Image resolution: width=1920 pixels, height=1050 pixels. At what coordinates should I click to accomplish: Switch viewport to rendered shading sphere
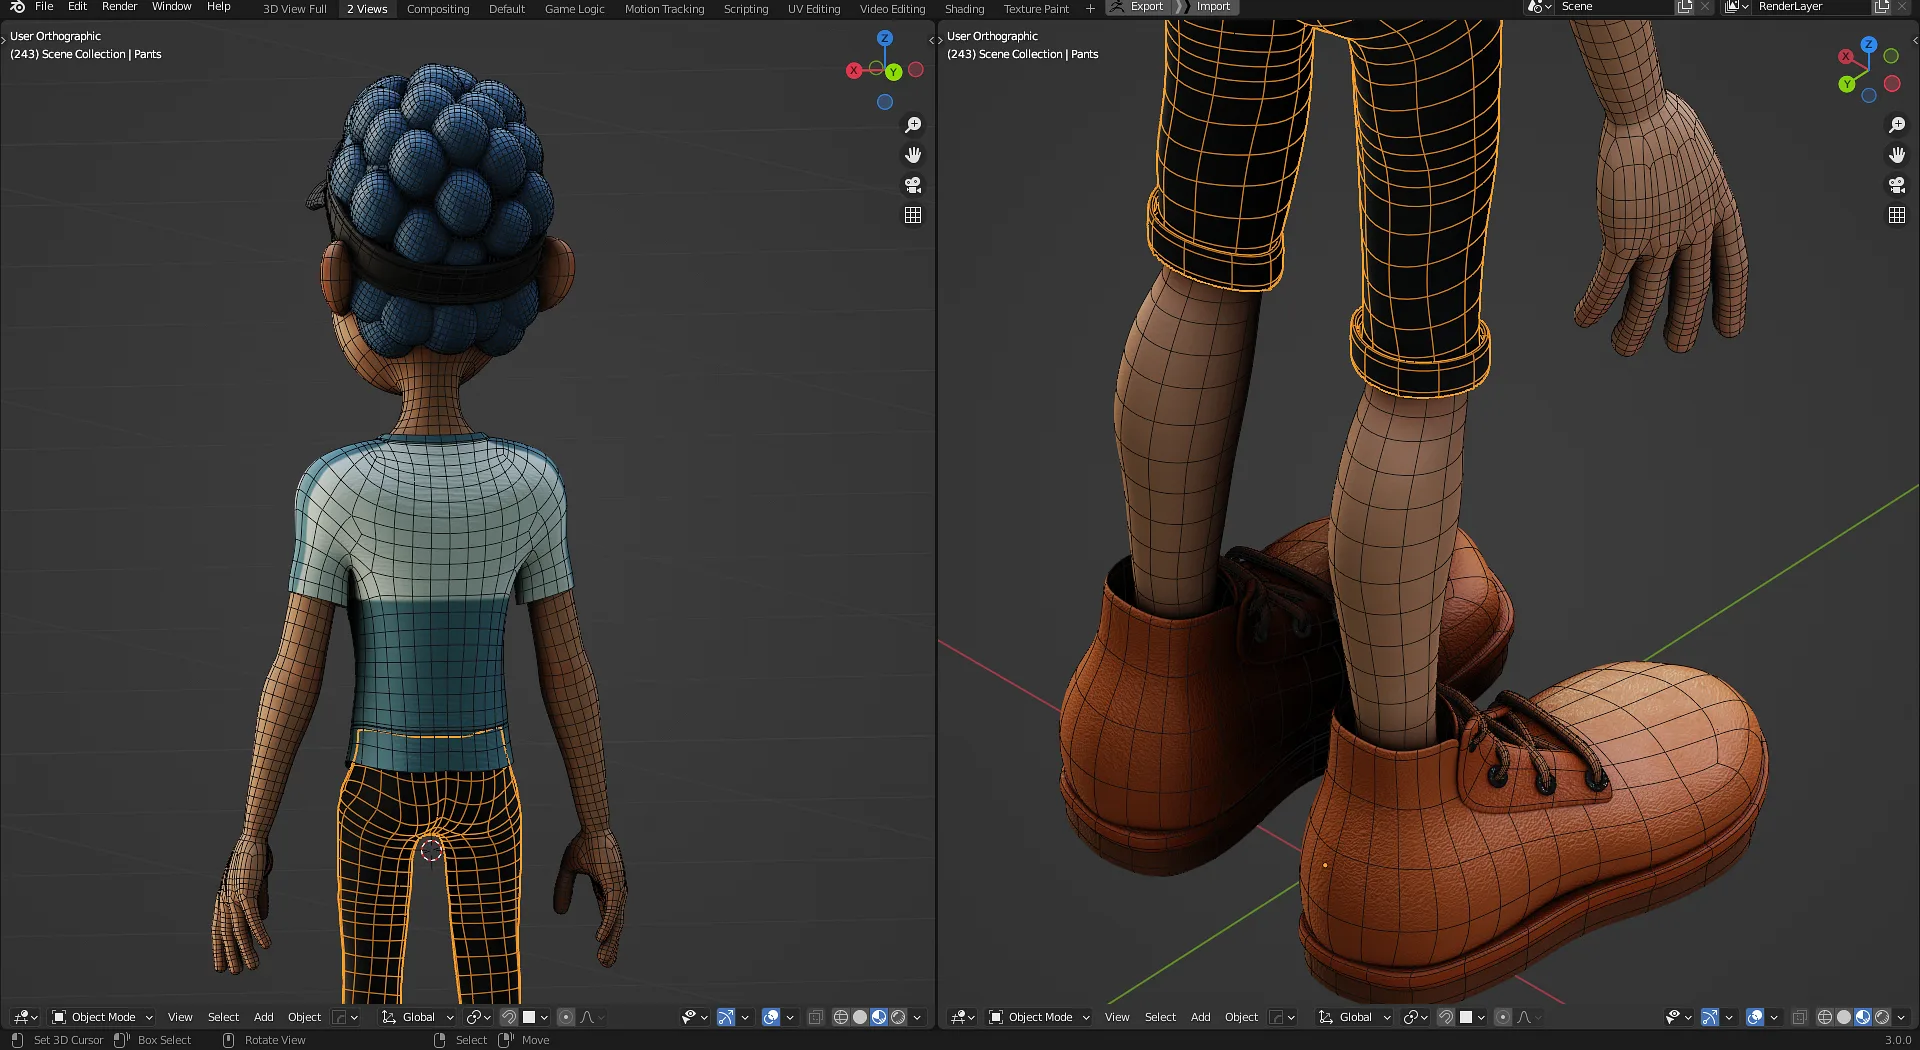pos(896,1017)
